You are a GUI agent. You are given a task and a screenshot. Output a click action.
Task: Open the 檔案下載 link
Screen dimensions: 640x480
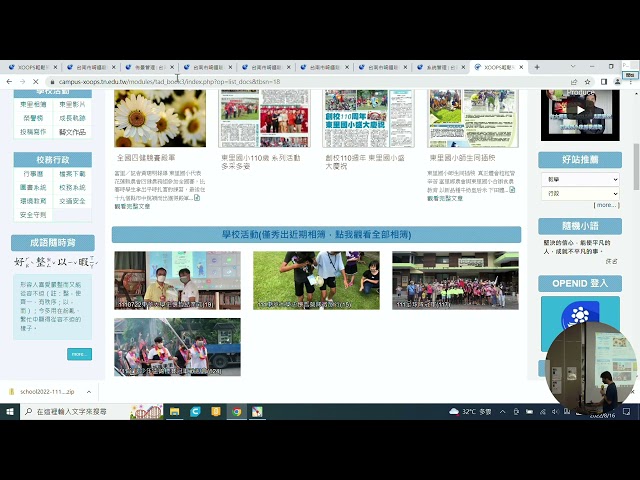click(x=72, y=174)
